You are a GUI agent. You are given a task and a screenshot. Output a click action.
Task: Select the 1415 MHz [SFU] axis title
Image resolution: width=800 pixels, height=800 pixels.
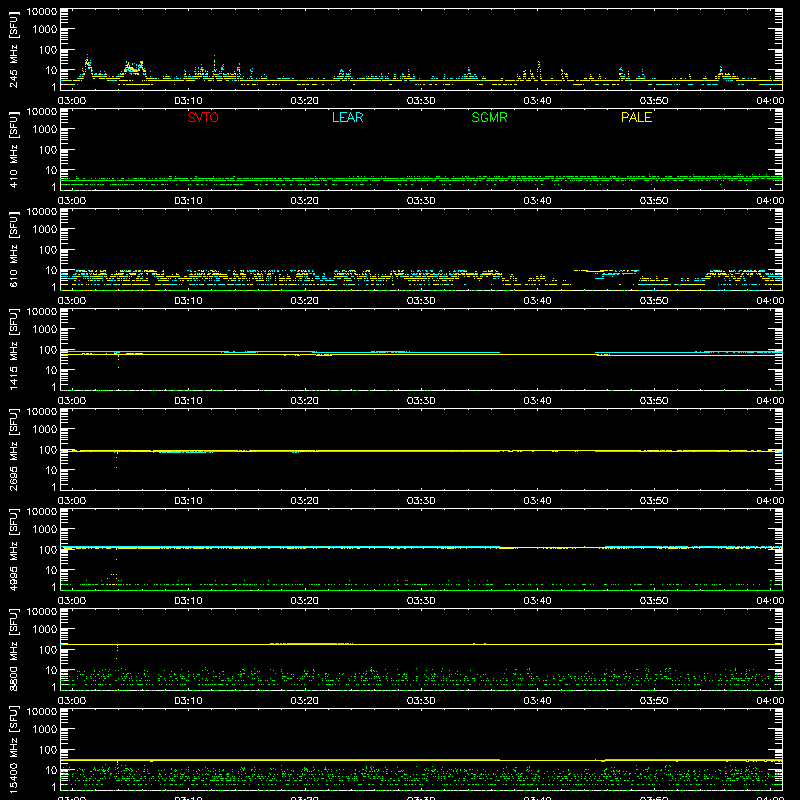pyautogui.click(x=13, y=350)
